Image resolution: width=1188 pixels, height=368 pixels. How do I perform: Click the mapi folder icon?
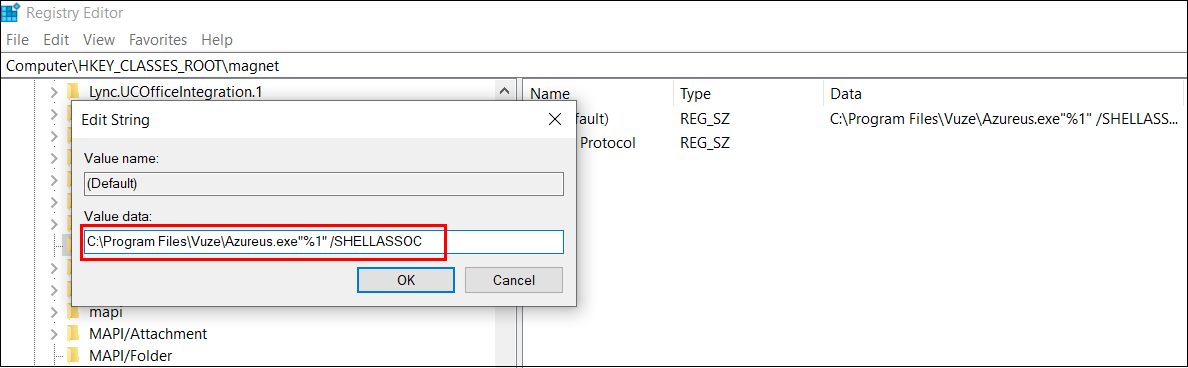click(73, 312)
